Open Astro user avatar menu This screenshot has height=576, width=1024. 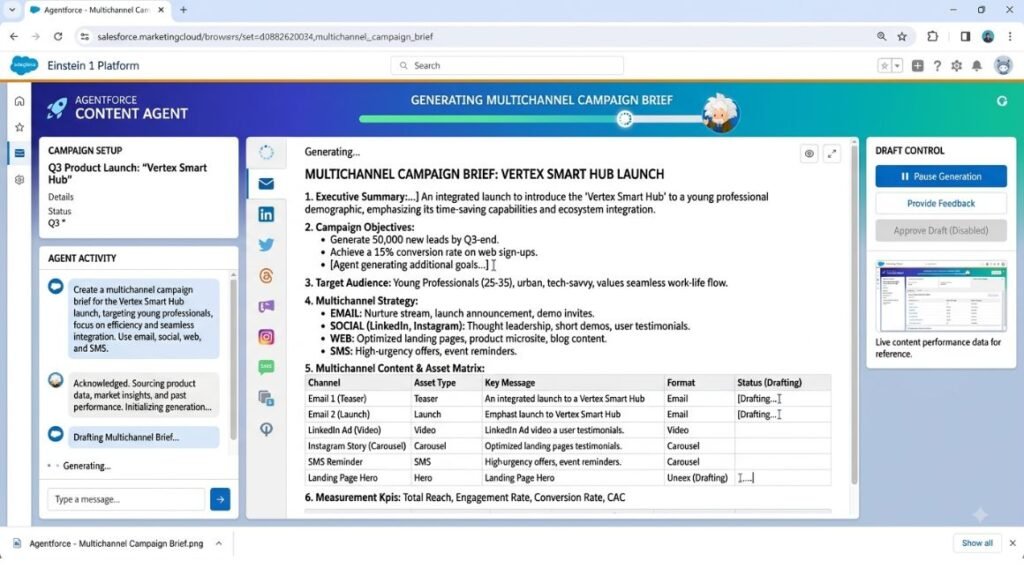click(1003, 65)
